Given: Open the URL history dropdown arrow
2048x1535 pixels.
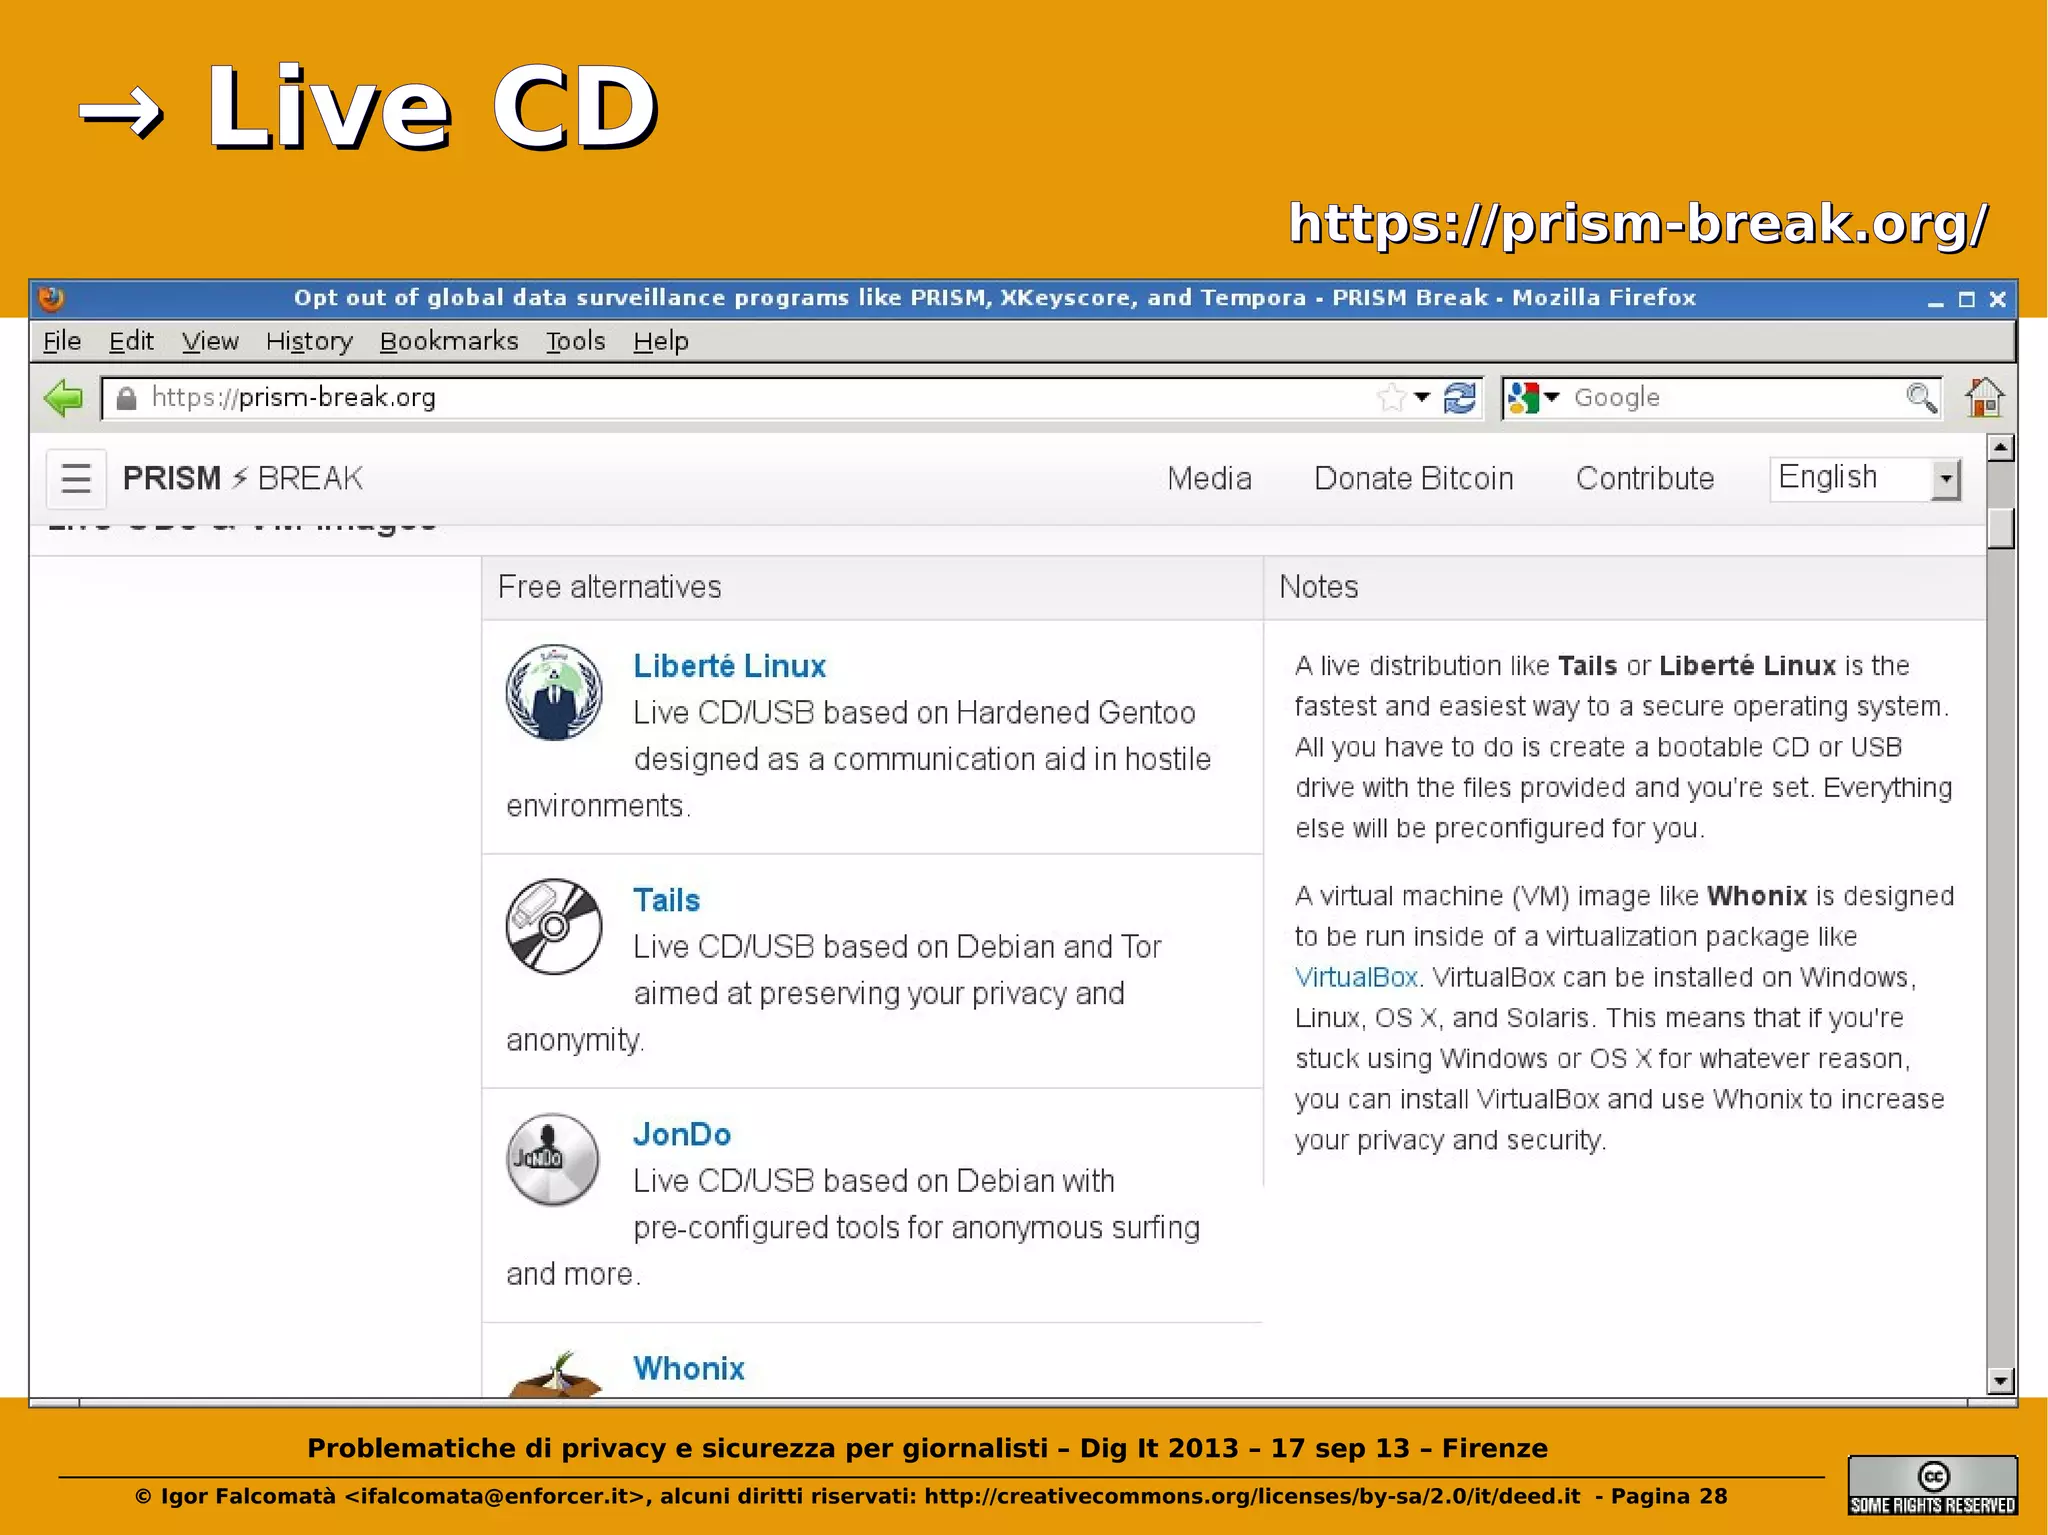Looking at the screenshot, I should click(x=1422, y=398).
